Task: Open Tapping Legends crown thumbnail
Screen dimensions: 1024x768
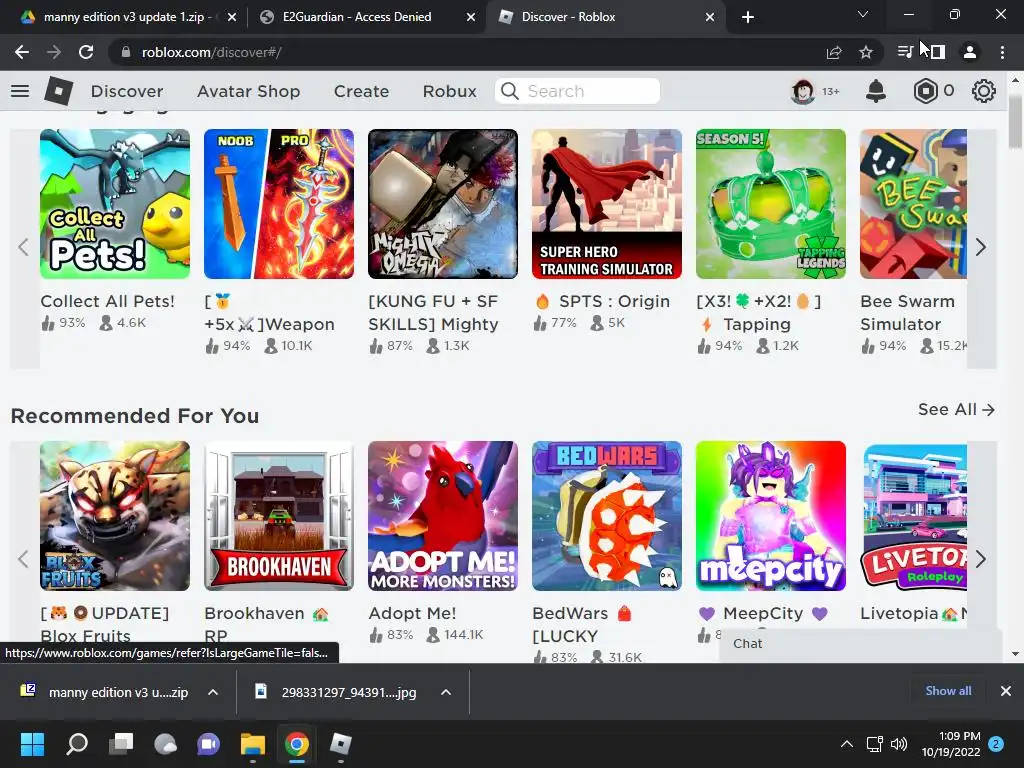Action: (x=771, y=204)
